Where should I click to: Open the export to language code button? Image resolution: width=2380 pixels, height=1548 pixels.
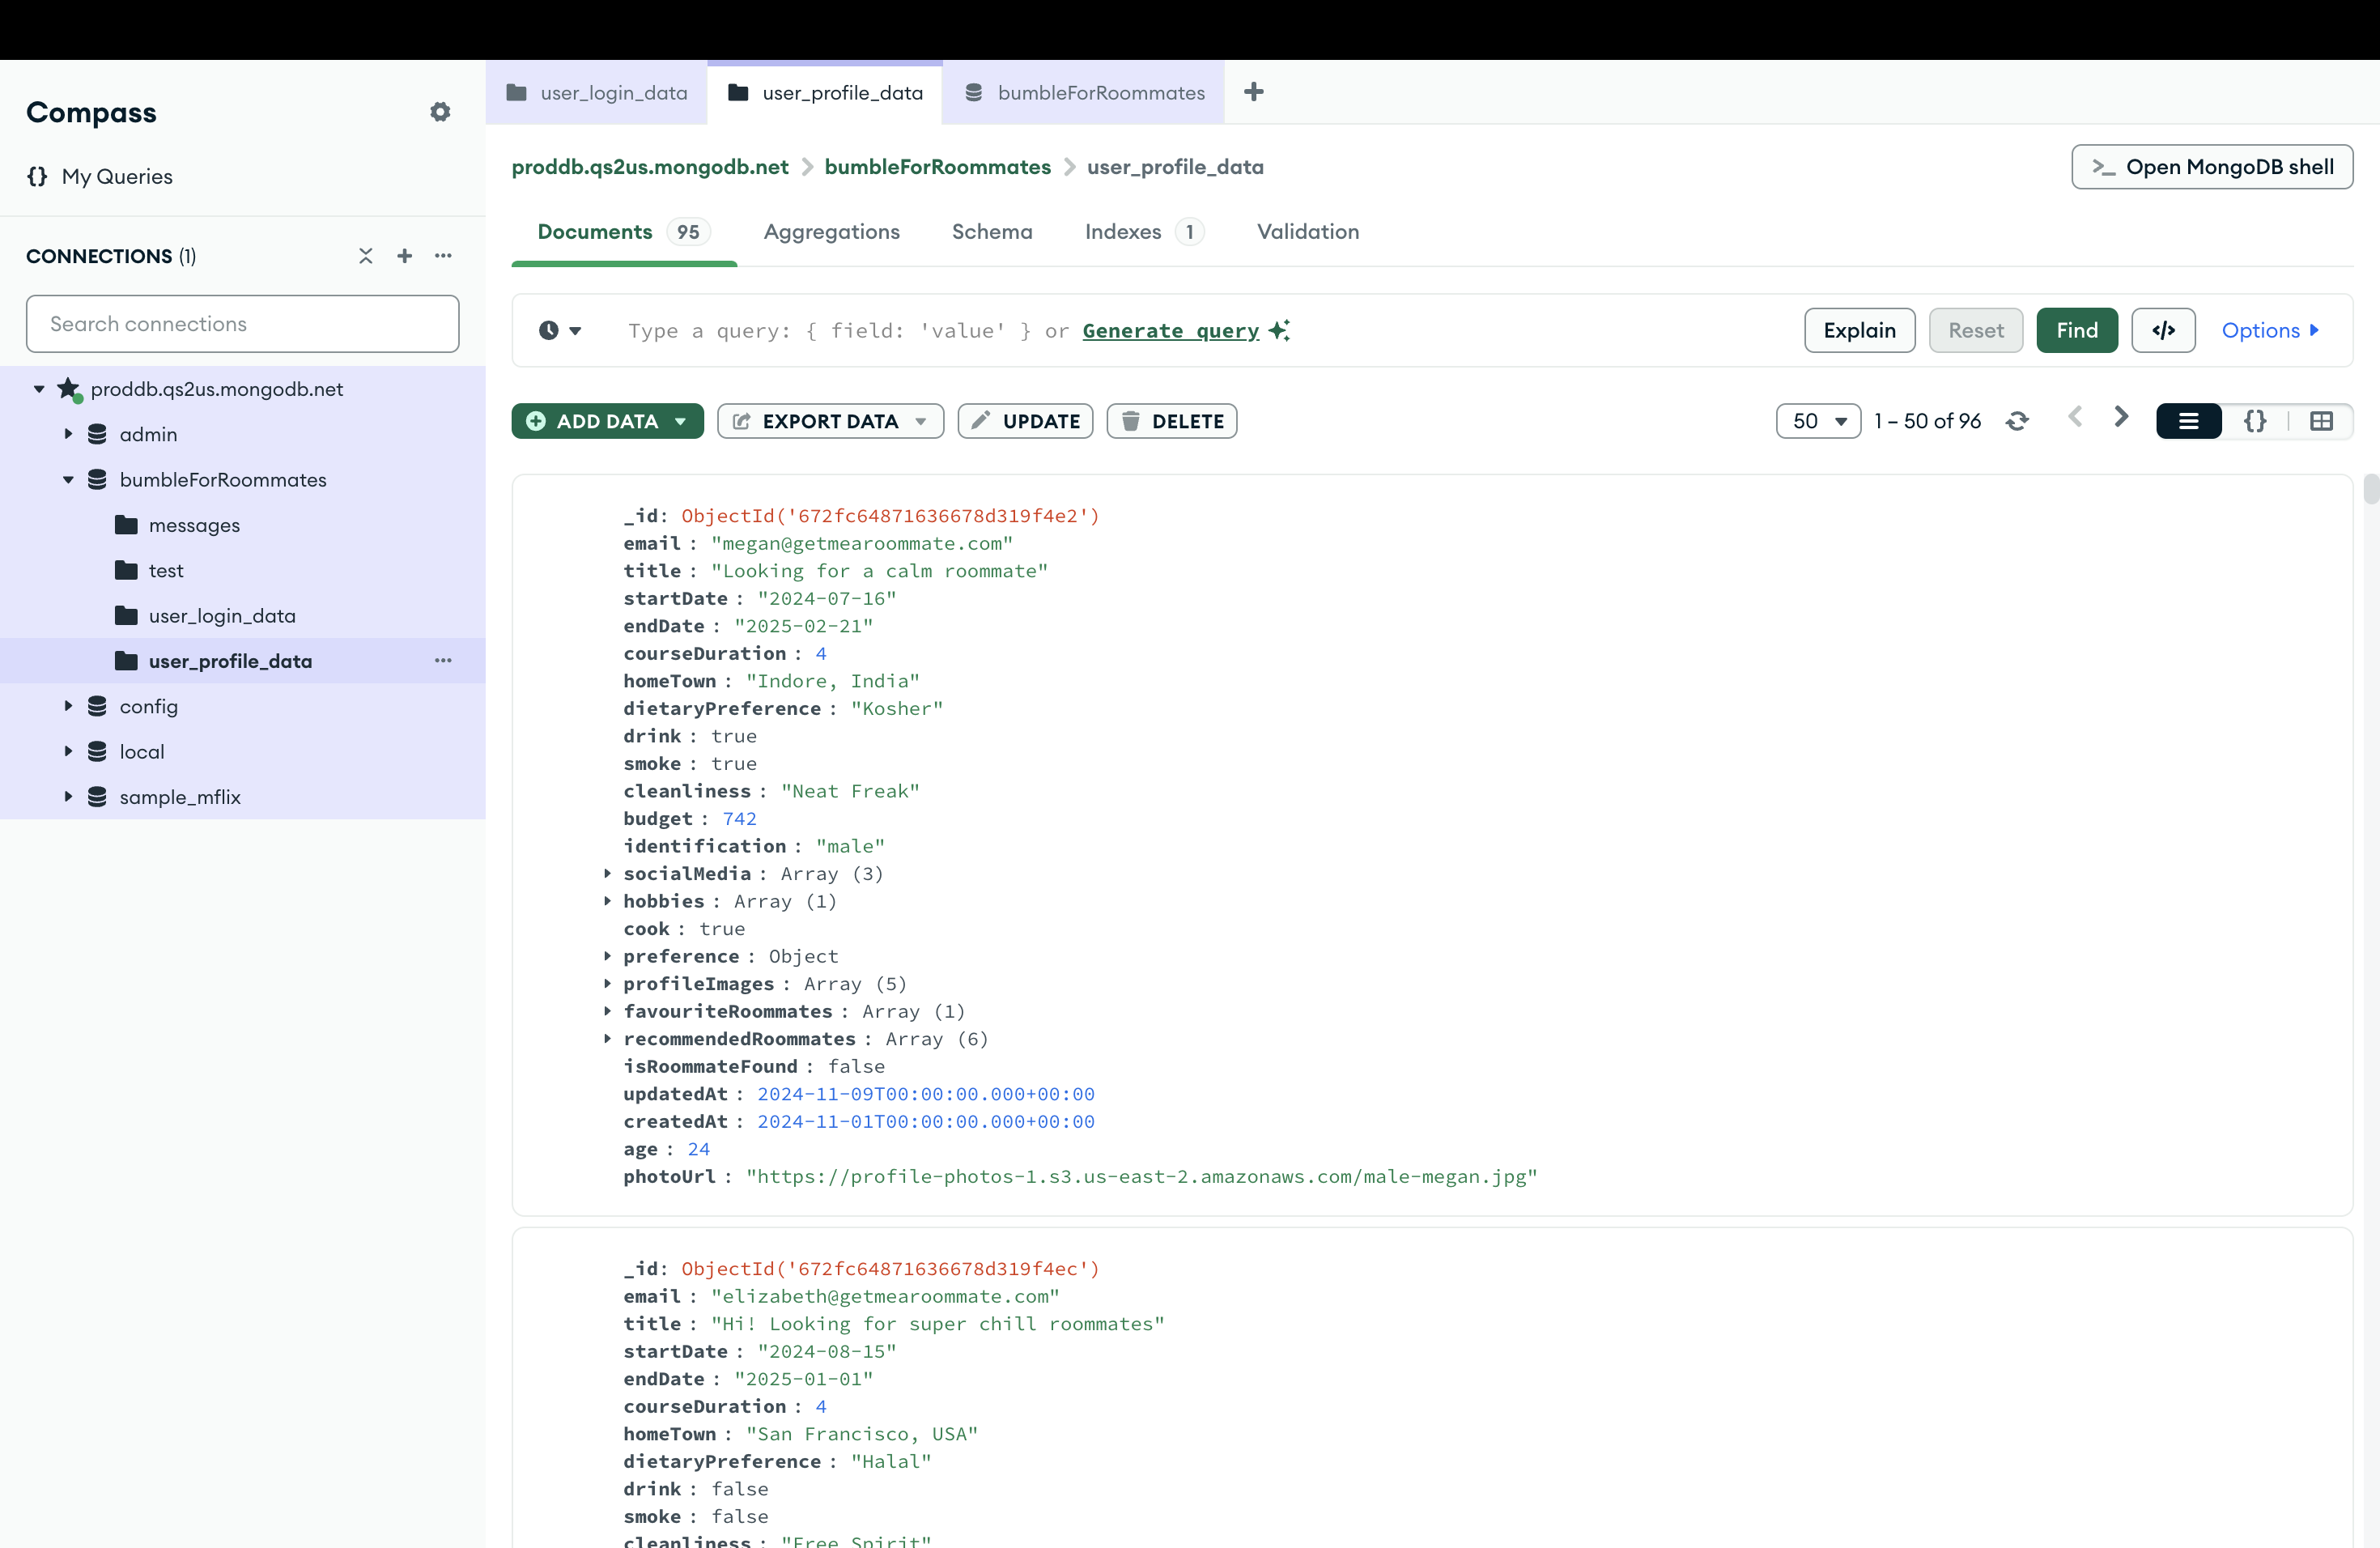(x=2163, y=330)
